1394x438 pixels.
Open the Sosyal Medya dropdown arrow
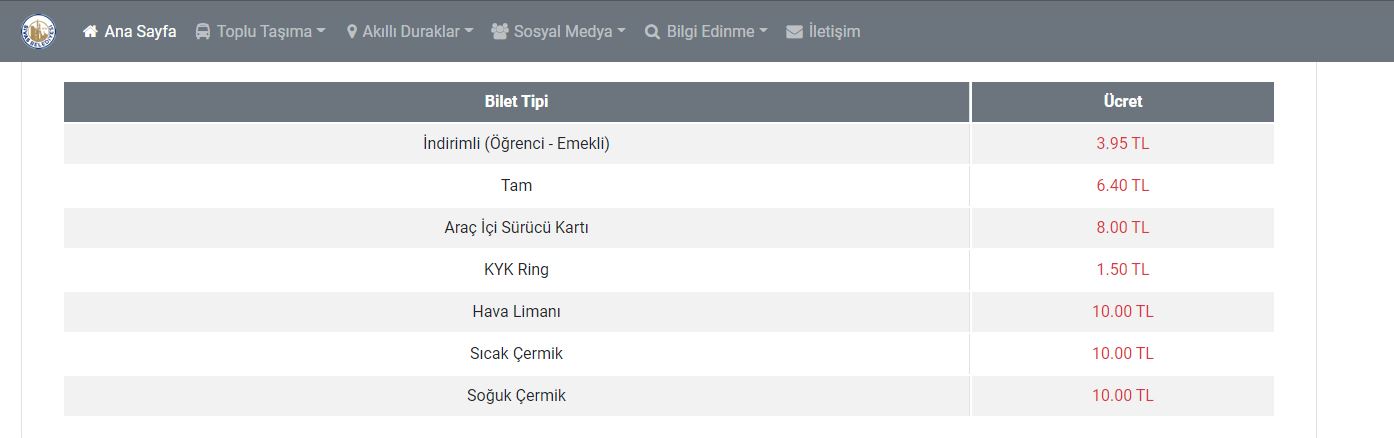(621, 31)
